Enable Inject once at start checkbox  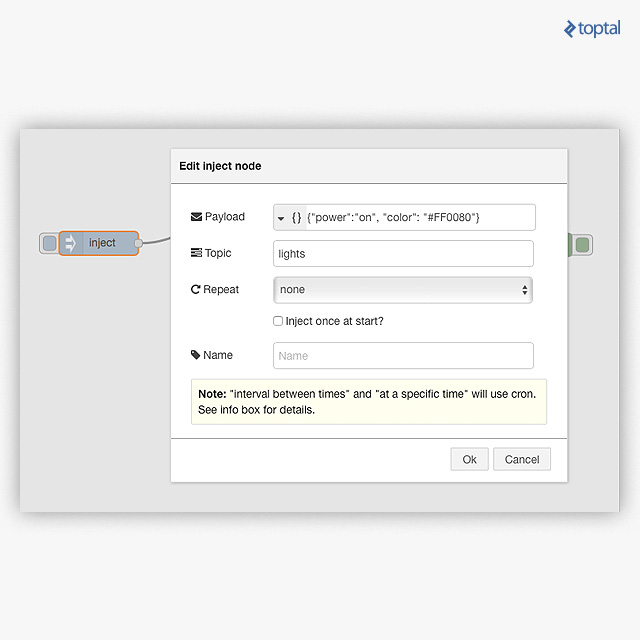point(278,321)
